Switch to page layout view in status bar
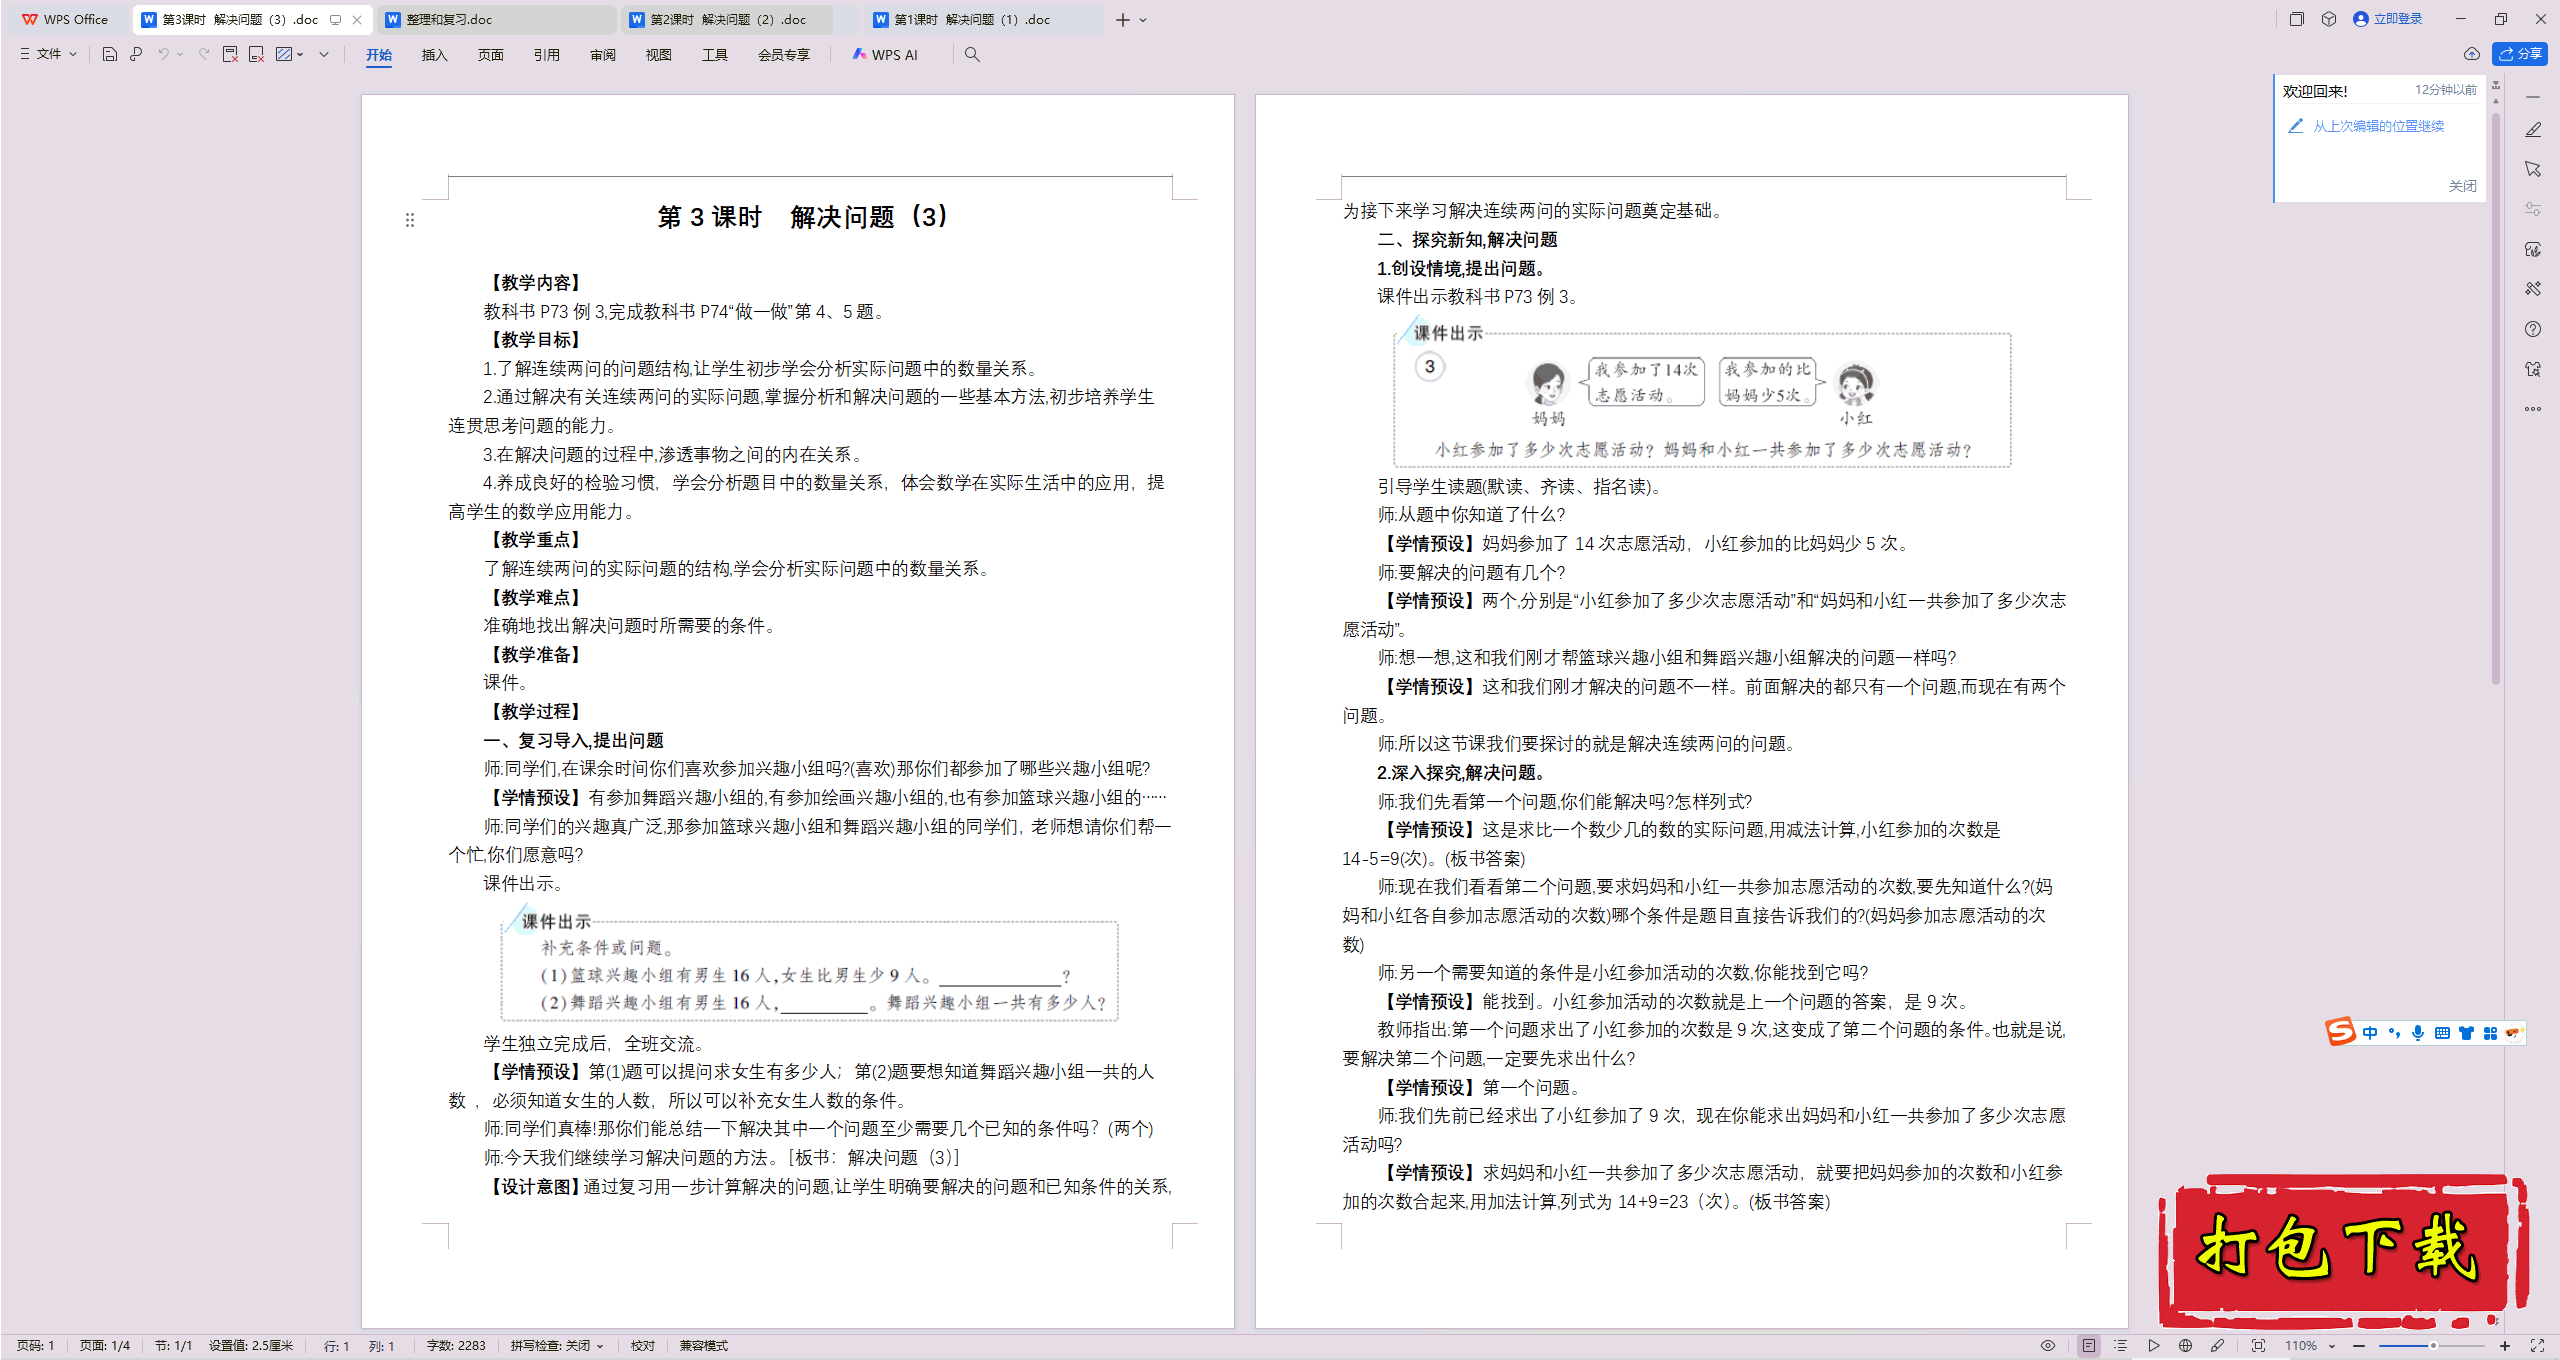Viewport: 2560px width, 1360px height. pyautogui.click(x=2089, y=1346)
